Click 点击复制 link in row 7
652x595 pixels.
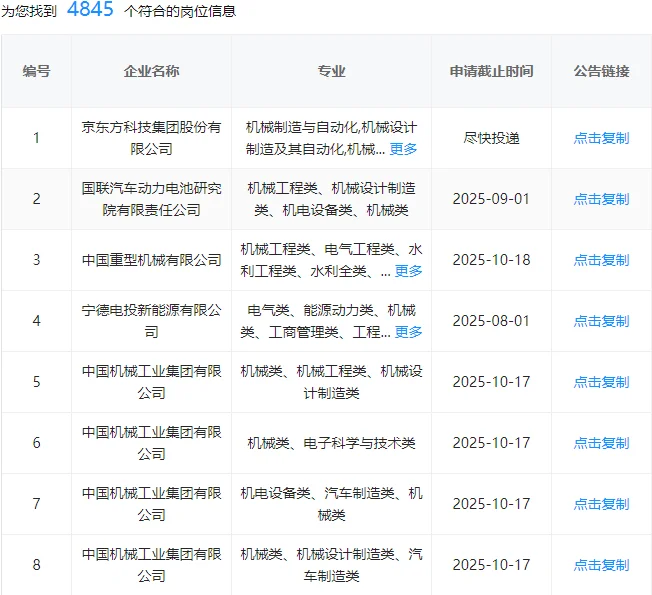pyautogui.click(x=601, y=504)
